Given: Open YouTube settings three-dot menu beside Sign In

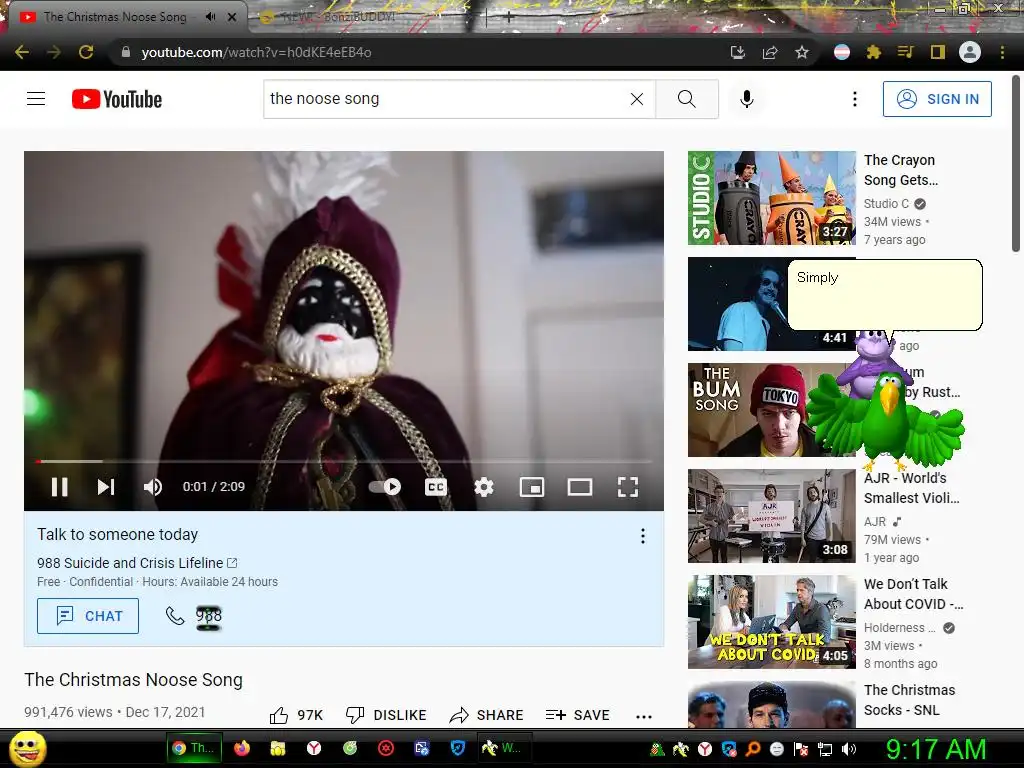Looking at the screenshot, I should pyautogui.click(x=854, y=99).
